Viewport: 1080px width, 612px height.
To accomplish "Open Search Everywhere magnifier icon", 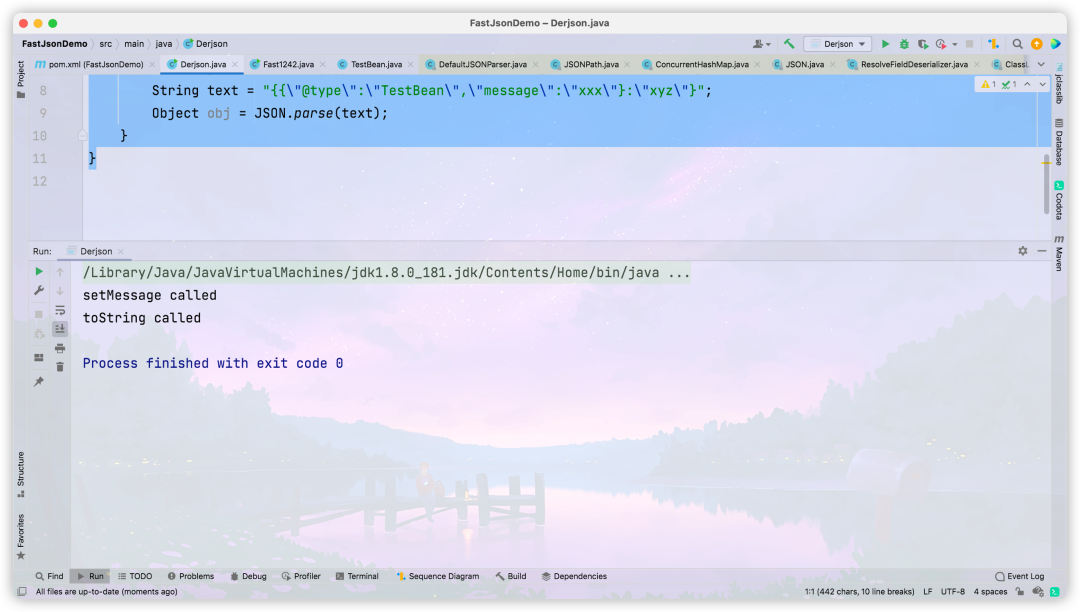I will (x=1017, y=44).
